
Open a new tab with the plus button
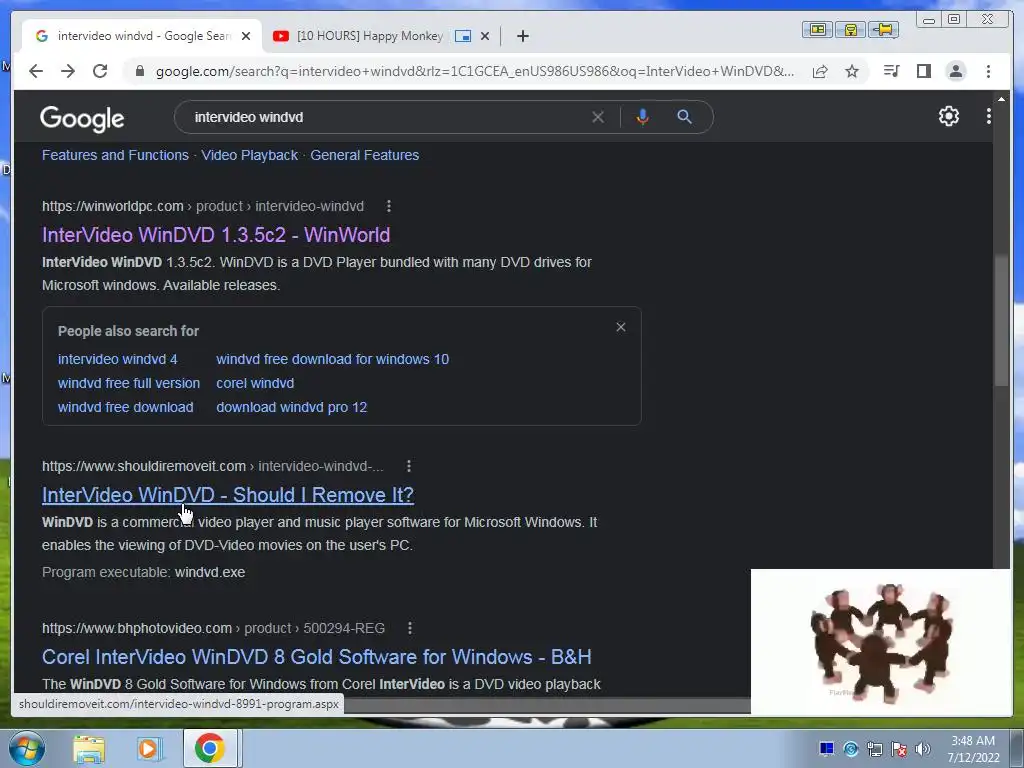[x=522, y=36]
